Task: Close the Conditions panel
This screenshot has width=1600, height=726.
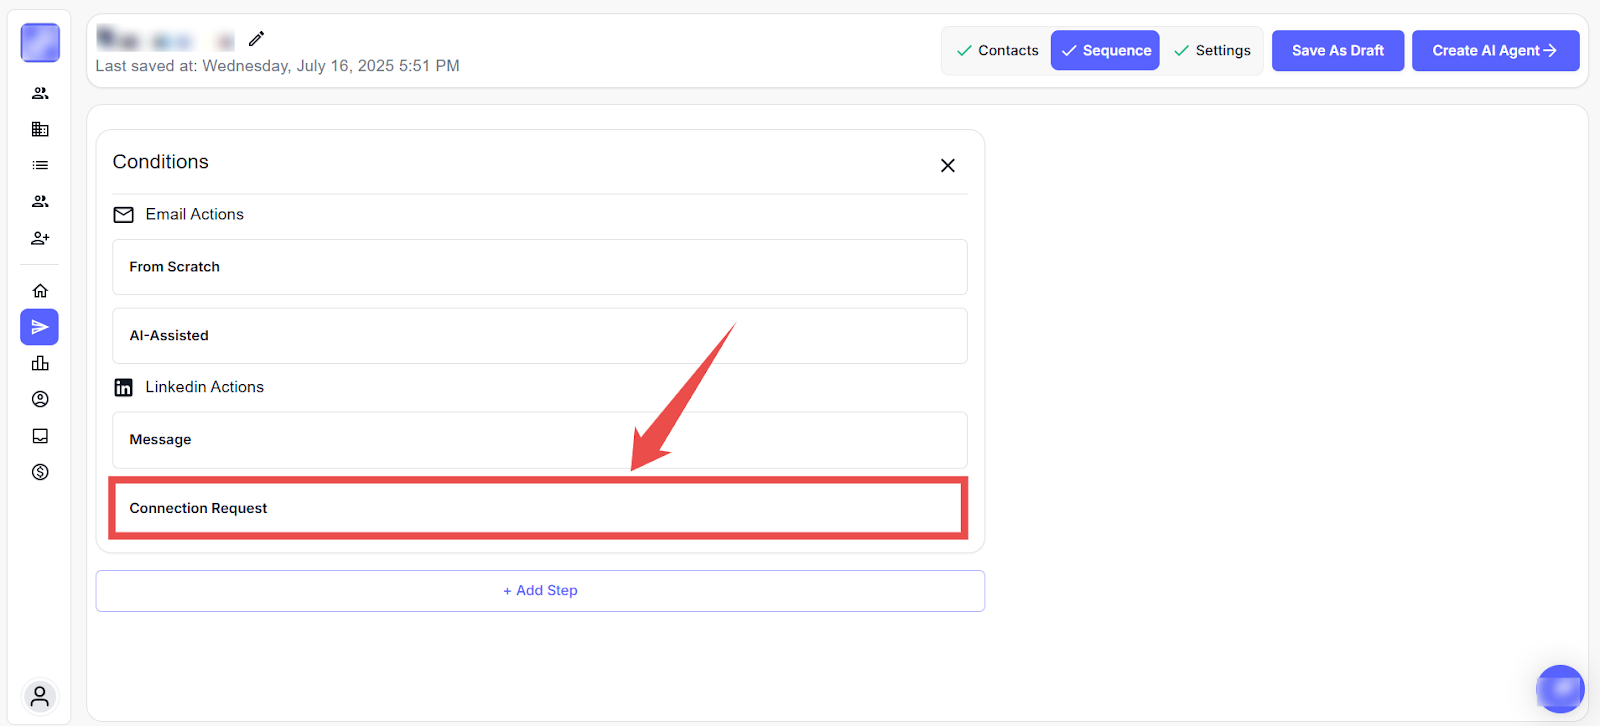Action: 947,166
